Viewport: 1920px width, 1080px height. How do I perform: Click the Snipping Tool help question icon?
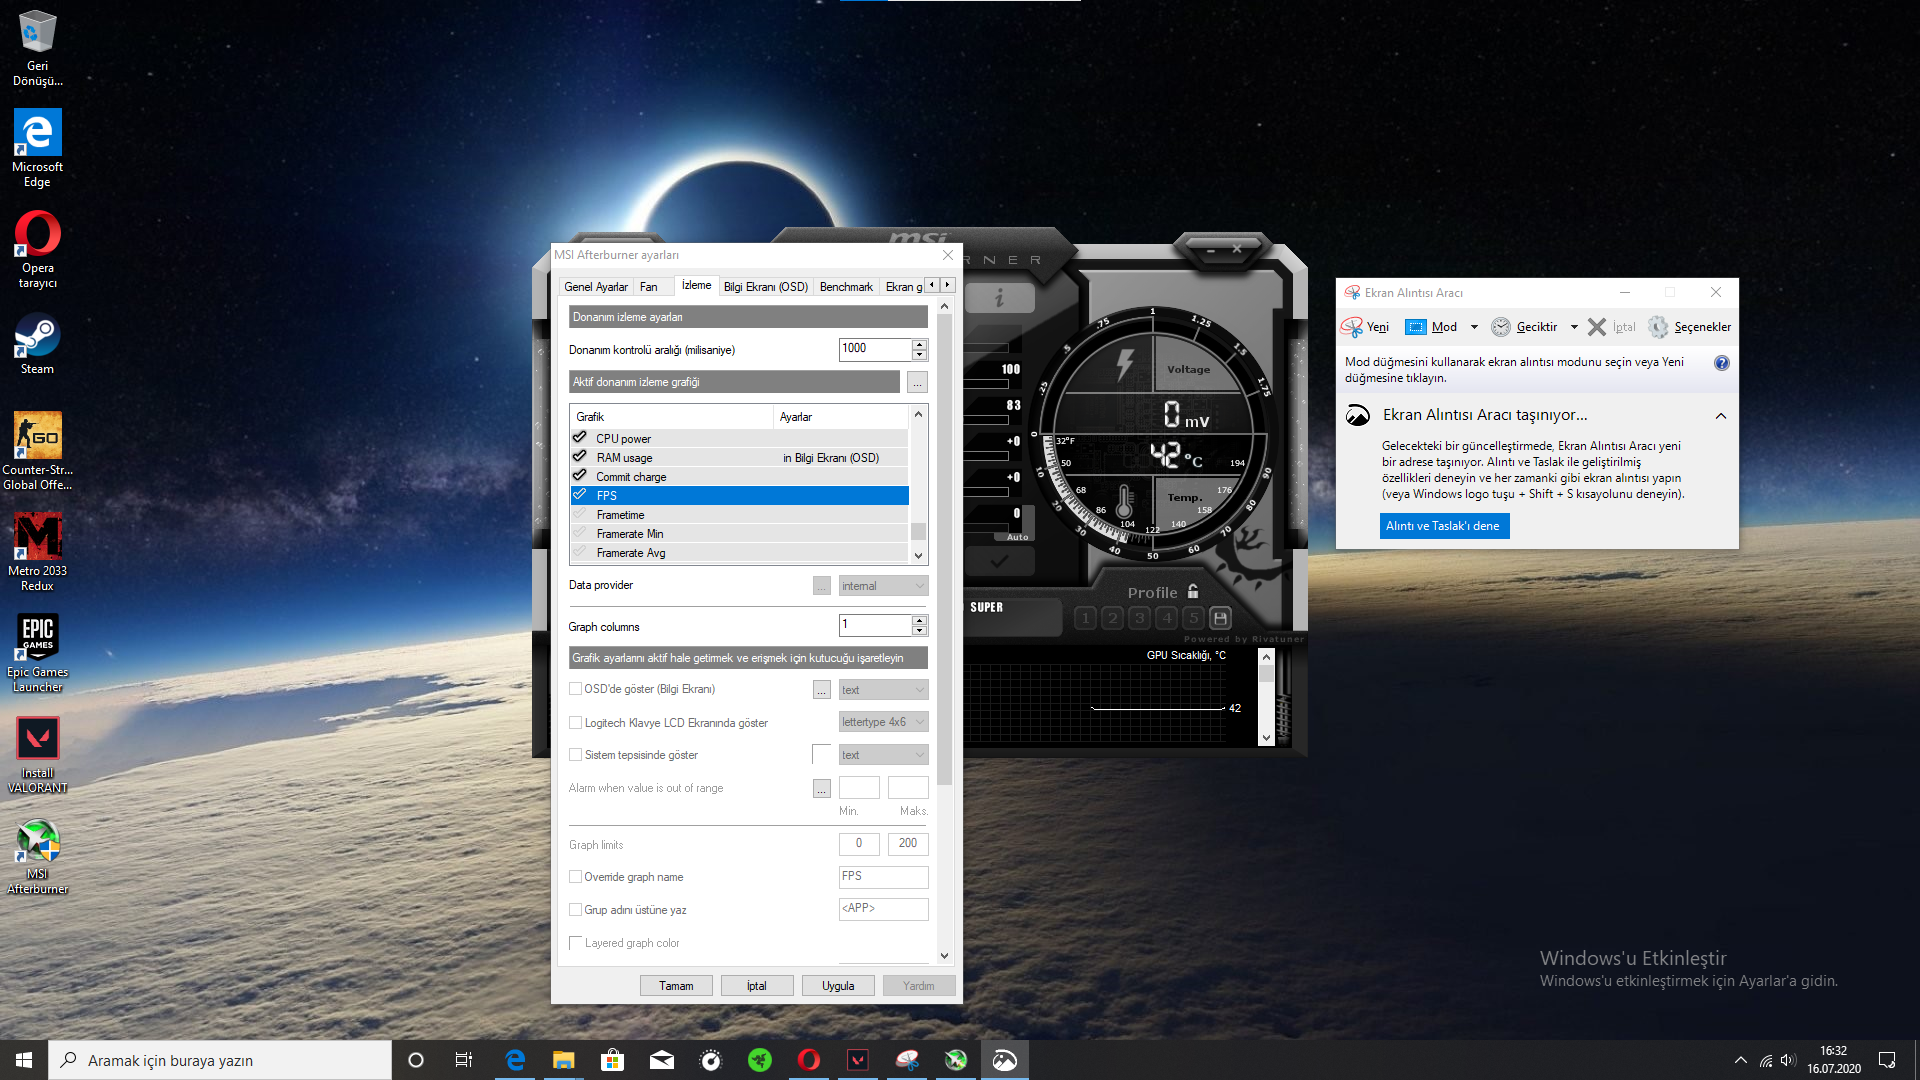tap(1721, 363)
